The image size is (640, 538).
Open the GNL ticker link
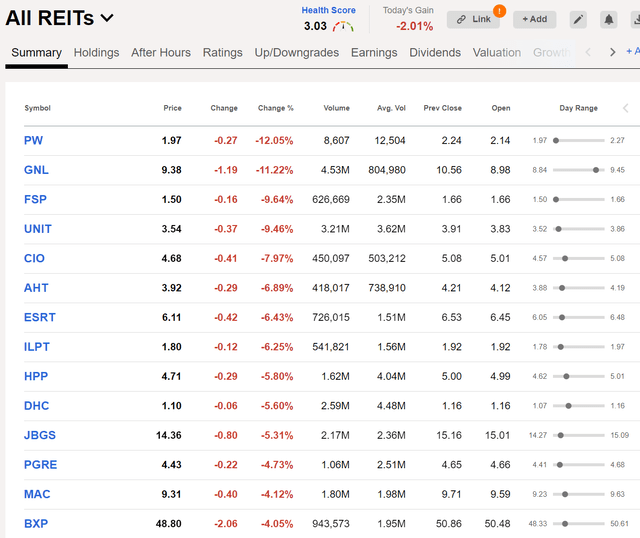tap(36, 170)
